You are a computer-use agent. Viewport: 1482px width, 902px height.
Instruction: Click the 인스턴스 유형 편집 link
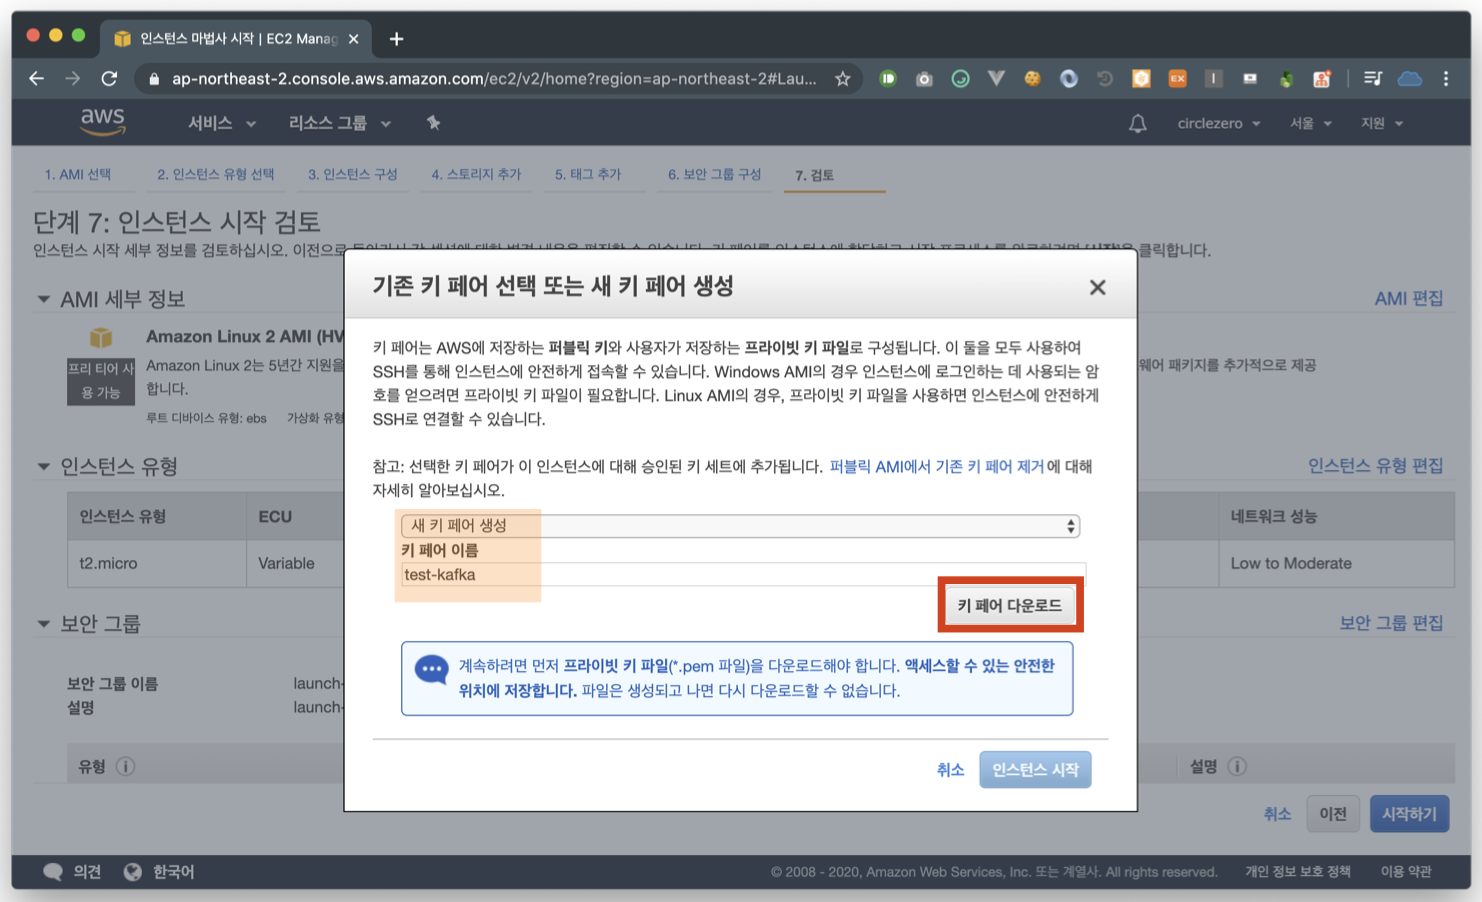click(1375, 465)
